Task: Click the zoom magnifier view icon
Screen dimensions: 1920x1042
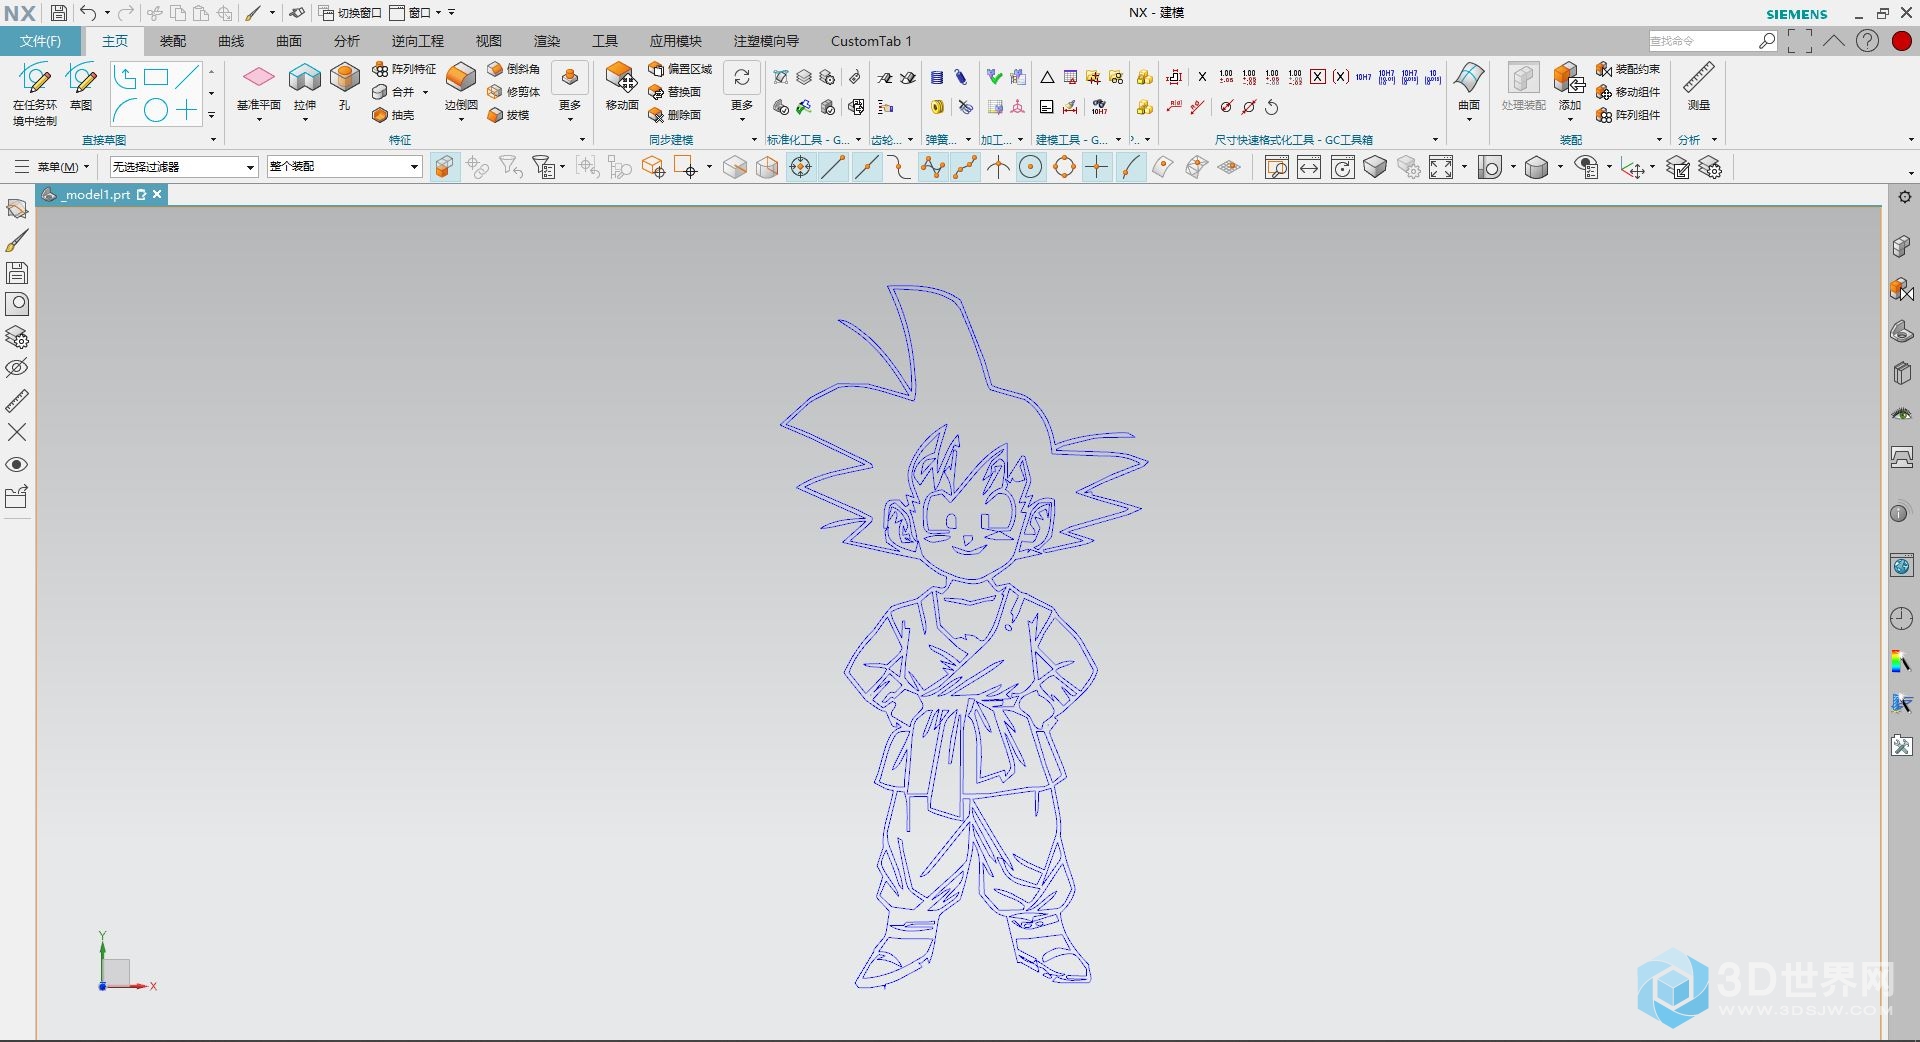Action: pos(1277,167)
